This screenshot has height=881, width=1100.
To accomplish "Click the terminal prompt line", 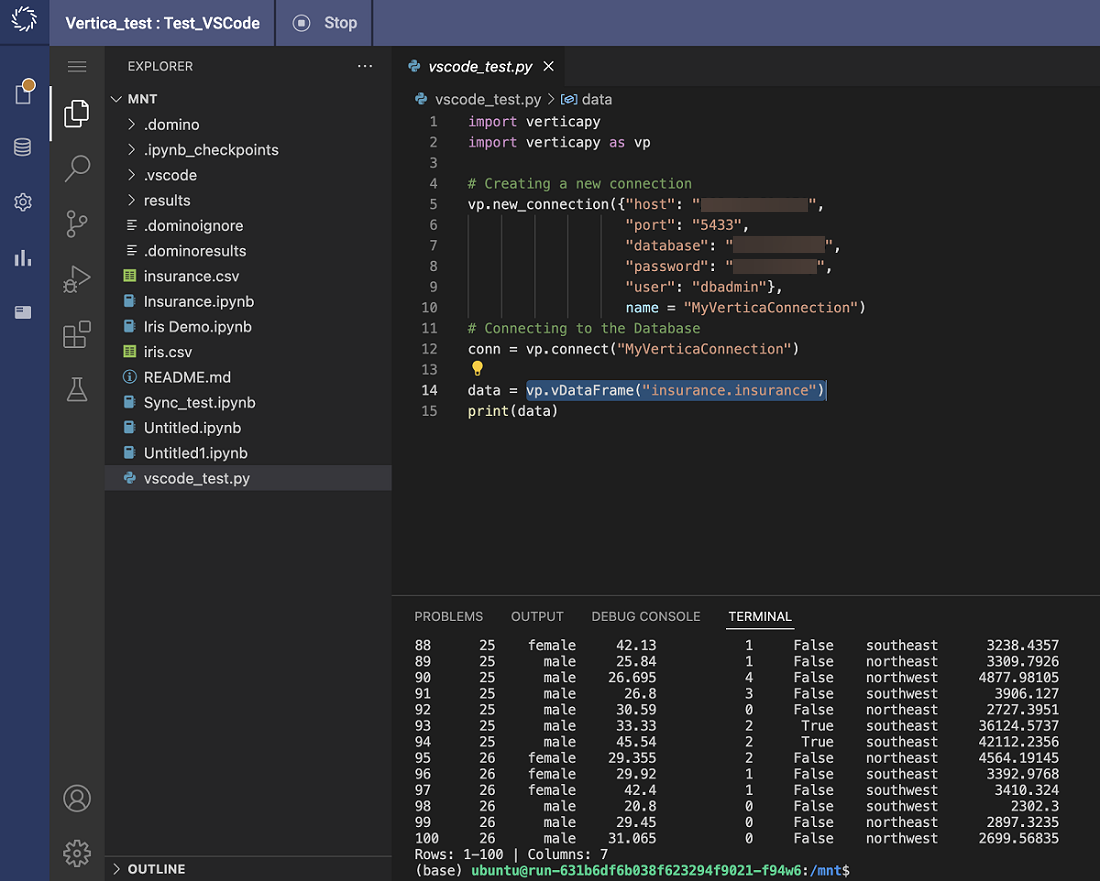I will (632, 870).
